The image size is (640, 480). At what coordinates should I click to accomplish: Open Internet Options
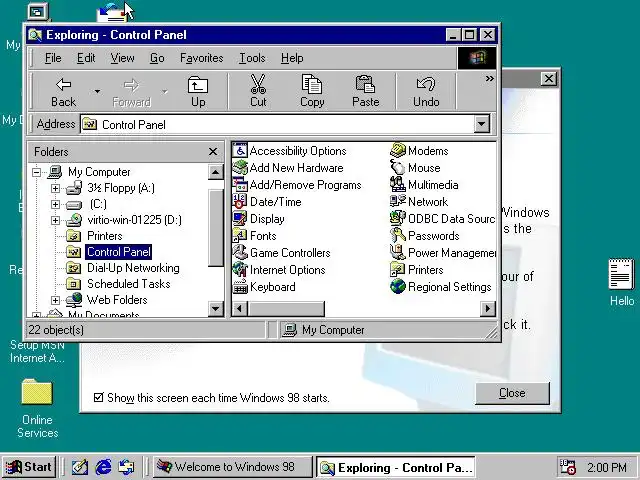[279, 270]
